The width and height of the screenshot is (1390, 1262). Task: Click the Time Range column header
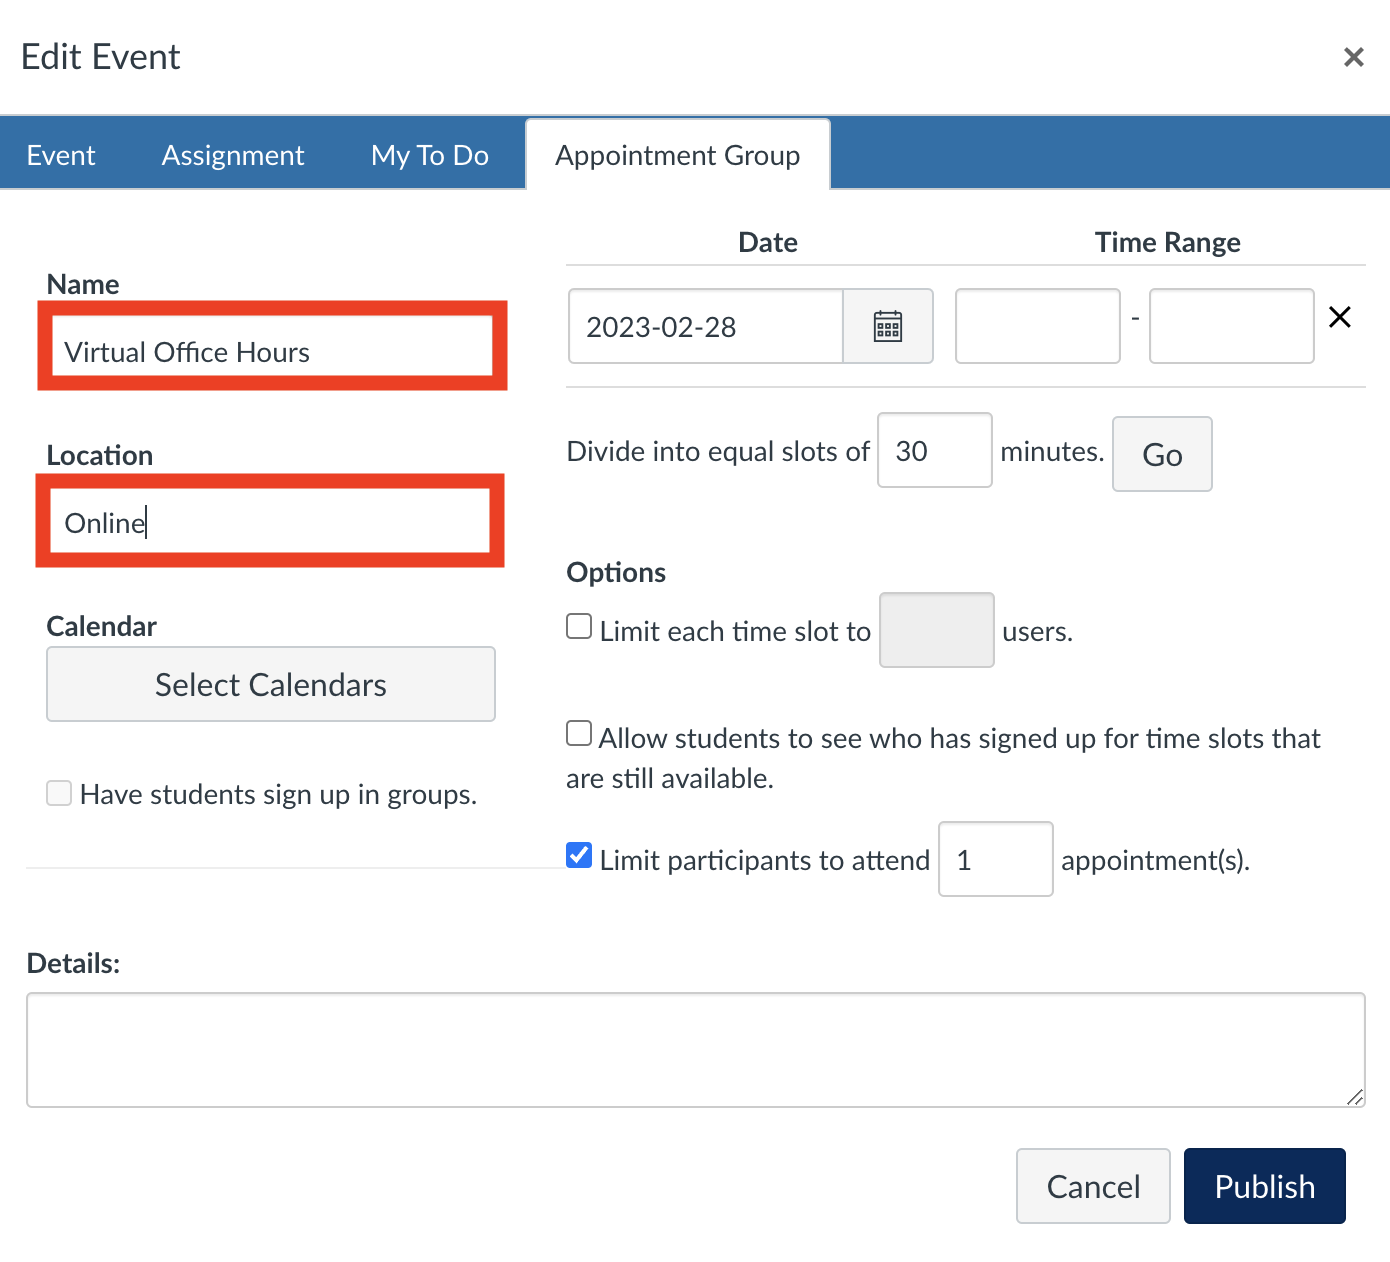1167,242
